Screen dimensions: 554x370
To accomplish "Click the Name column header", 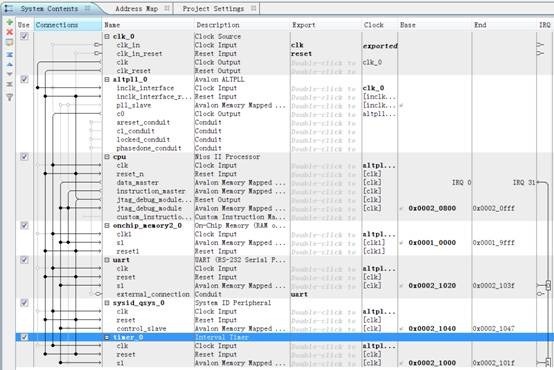I will 148,25.
